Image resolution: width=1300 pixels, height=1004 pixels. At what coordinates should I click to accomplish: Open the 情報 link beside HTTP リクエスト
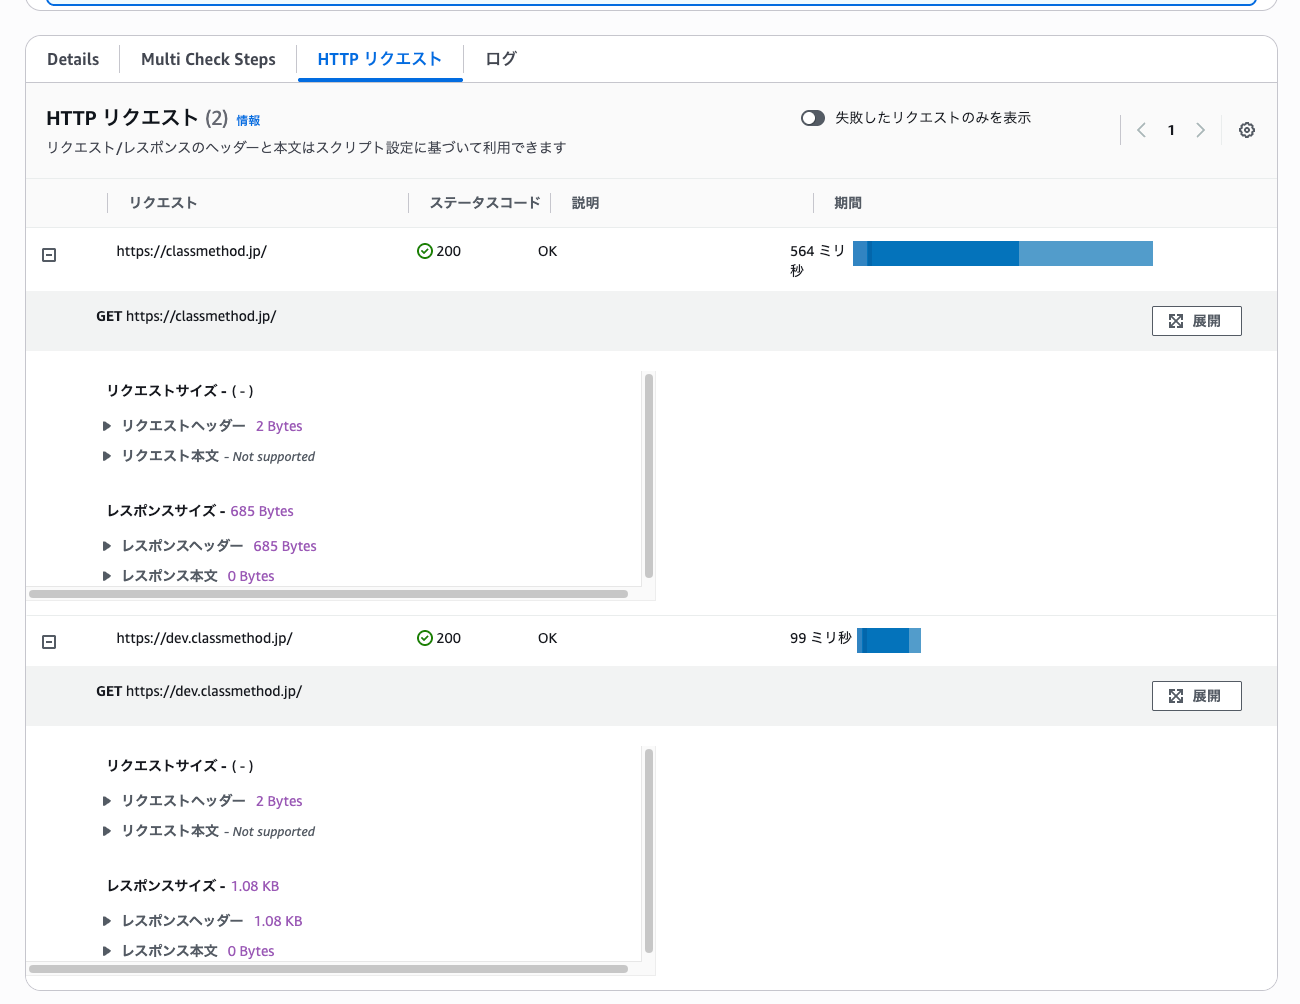pyautogui.click(x=248, y=121)
